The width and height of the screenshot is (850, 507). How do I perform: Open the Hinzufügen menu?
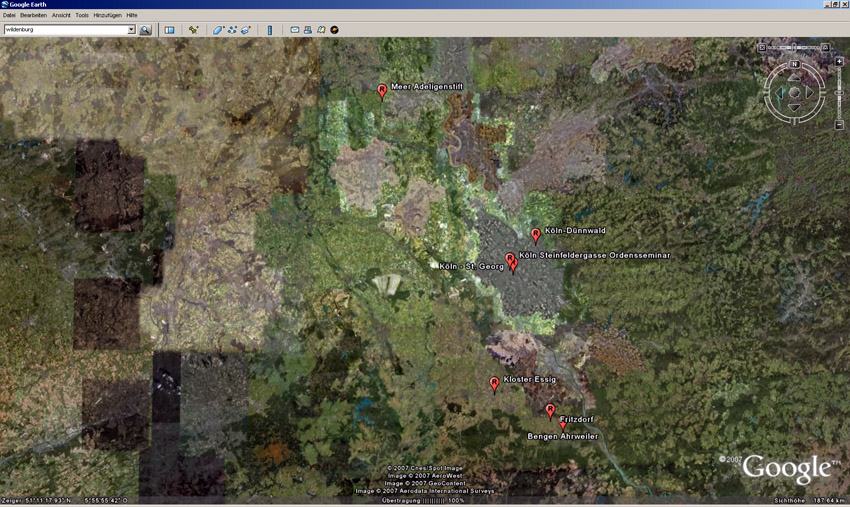(x=107, y=15)
